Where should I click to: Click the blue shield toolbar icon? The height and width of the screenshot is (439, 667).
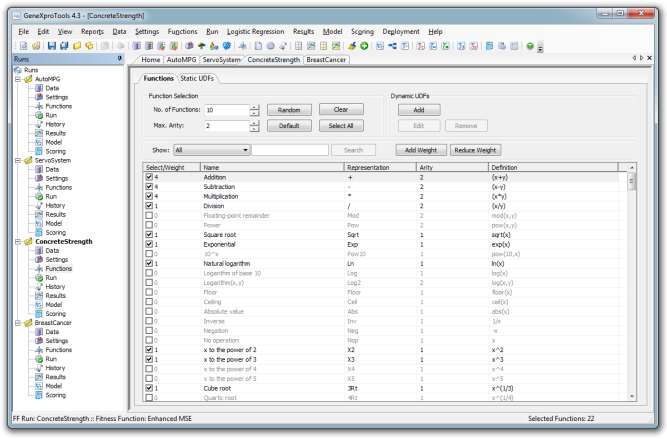[x=227, y=46]
